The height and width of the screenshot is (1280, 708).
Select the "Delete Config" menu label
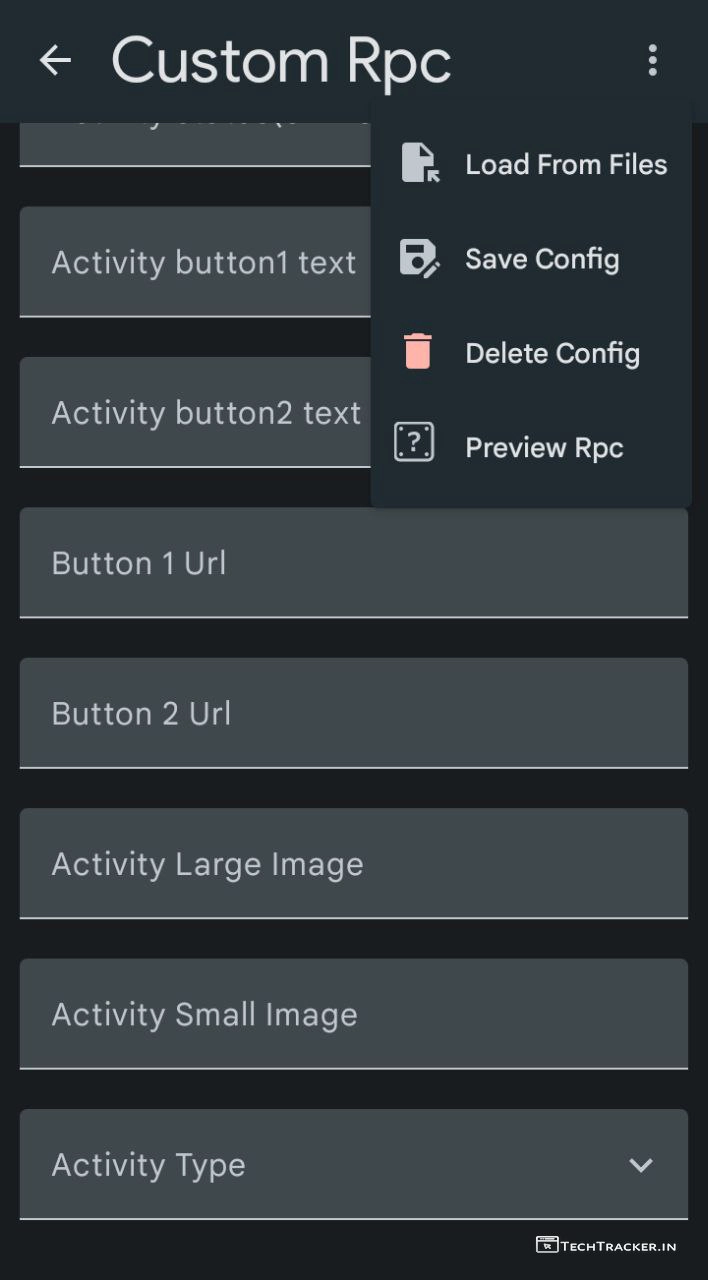click(x=552, y=353)
